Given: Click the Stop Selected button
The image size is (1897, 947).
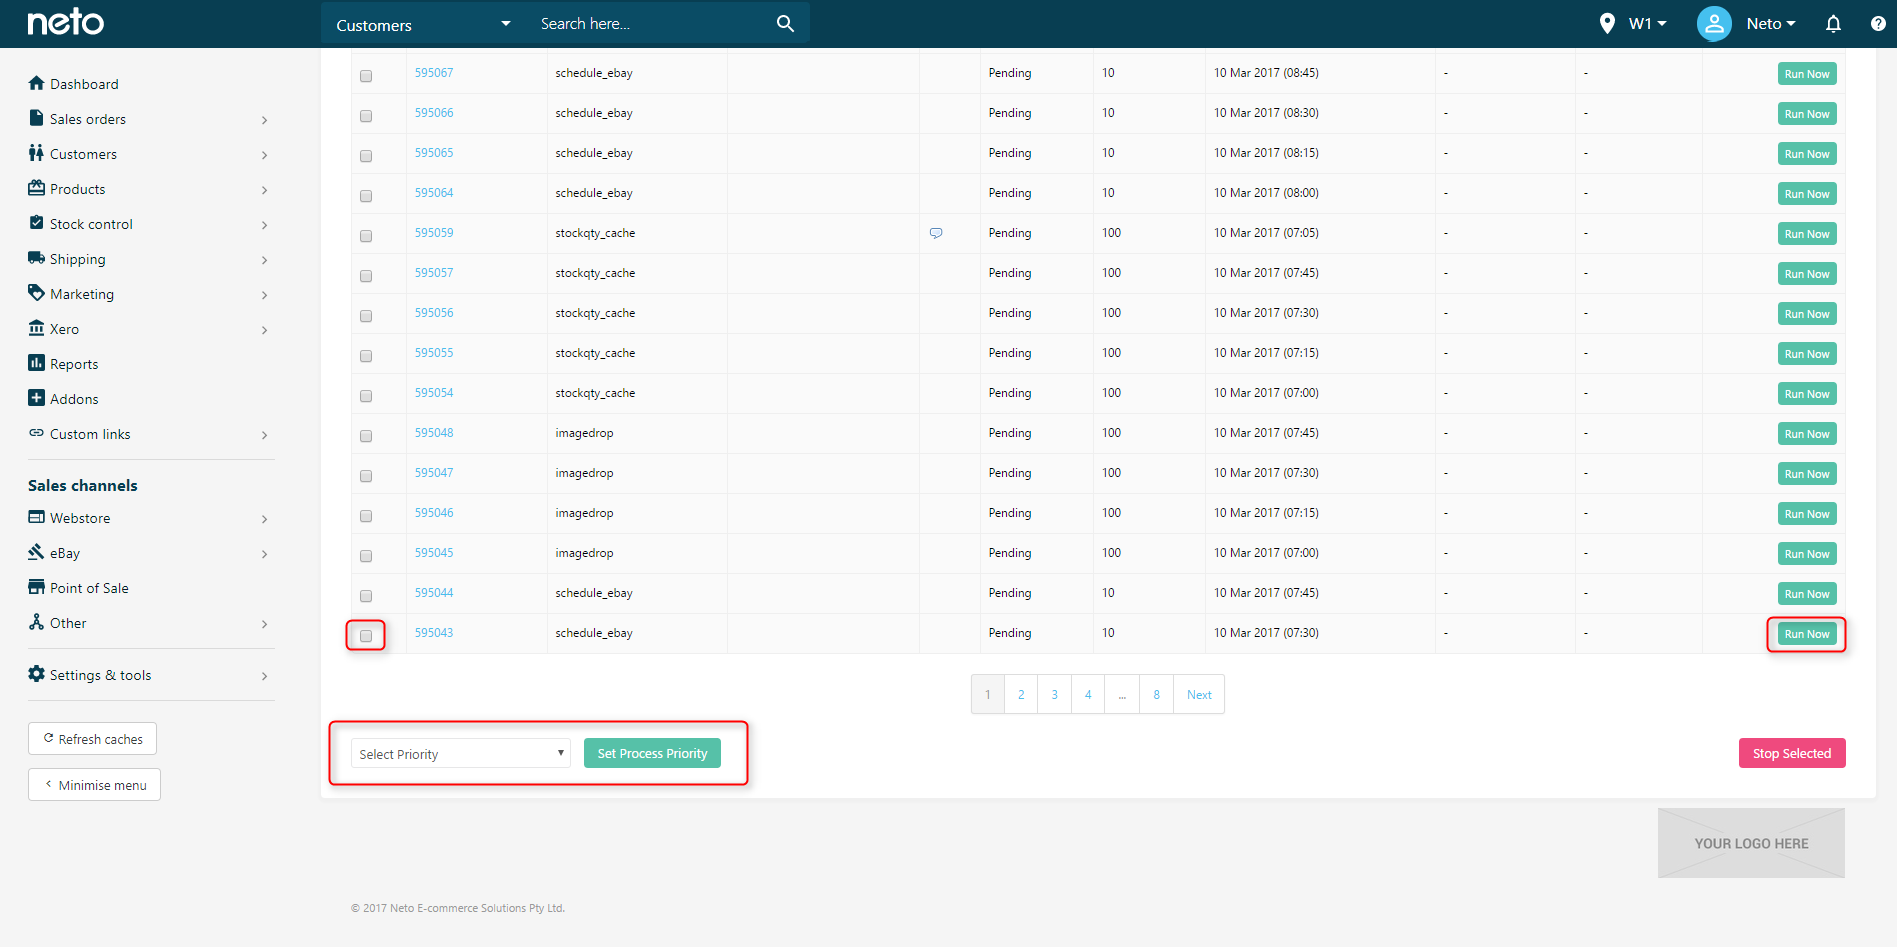Looking at the screenshot, I should (x=1792, y=753).
